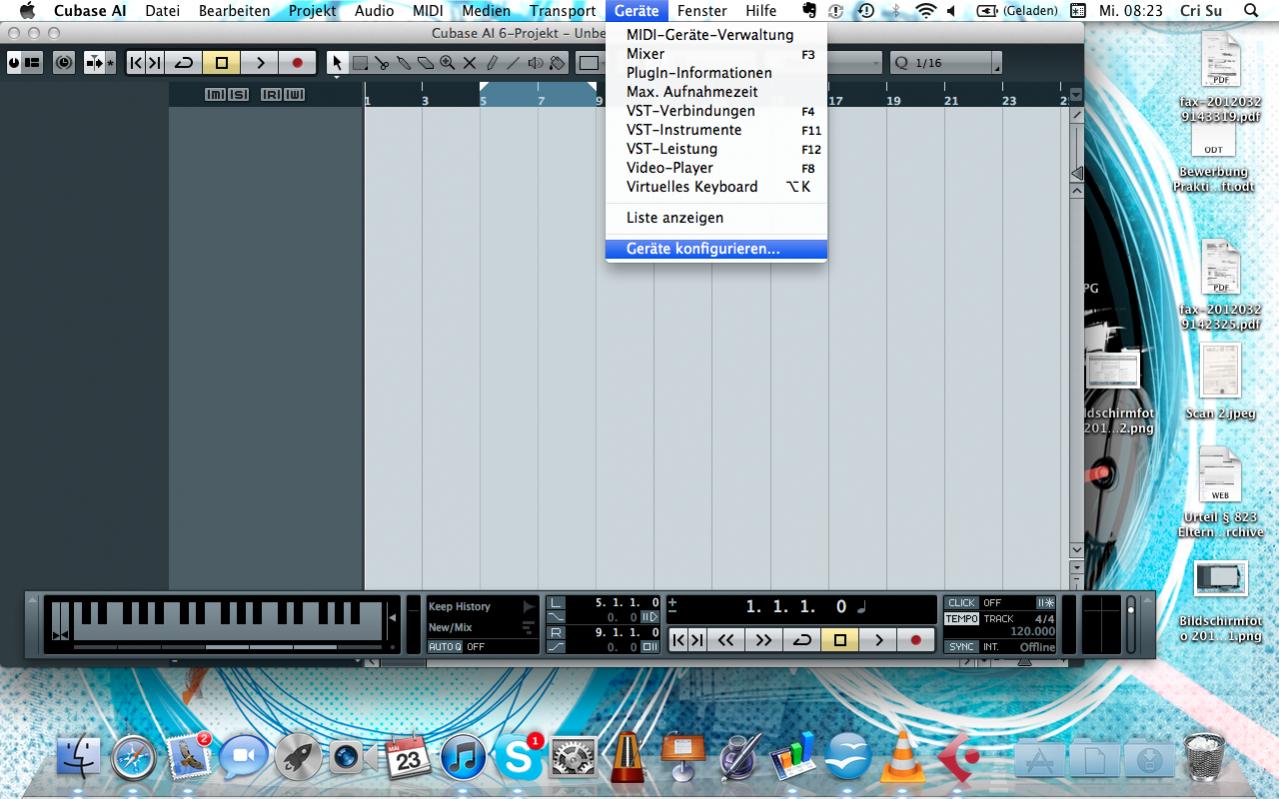Pick the Split scissors tool
This screenshot has width=1279, height=799.
[x=382, y=62]
